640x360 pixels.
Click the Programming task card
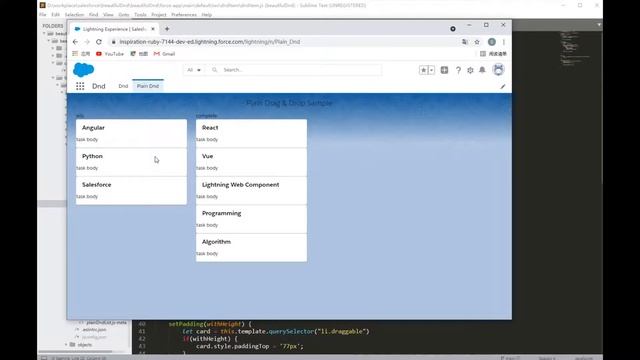(251, 219)
